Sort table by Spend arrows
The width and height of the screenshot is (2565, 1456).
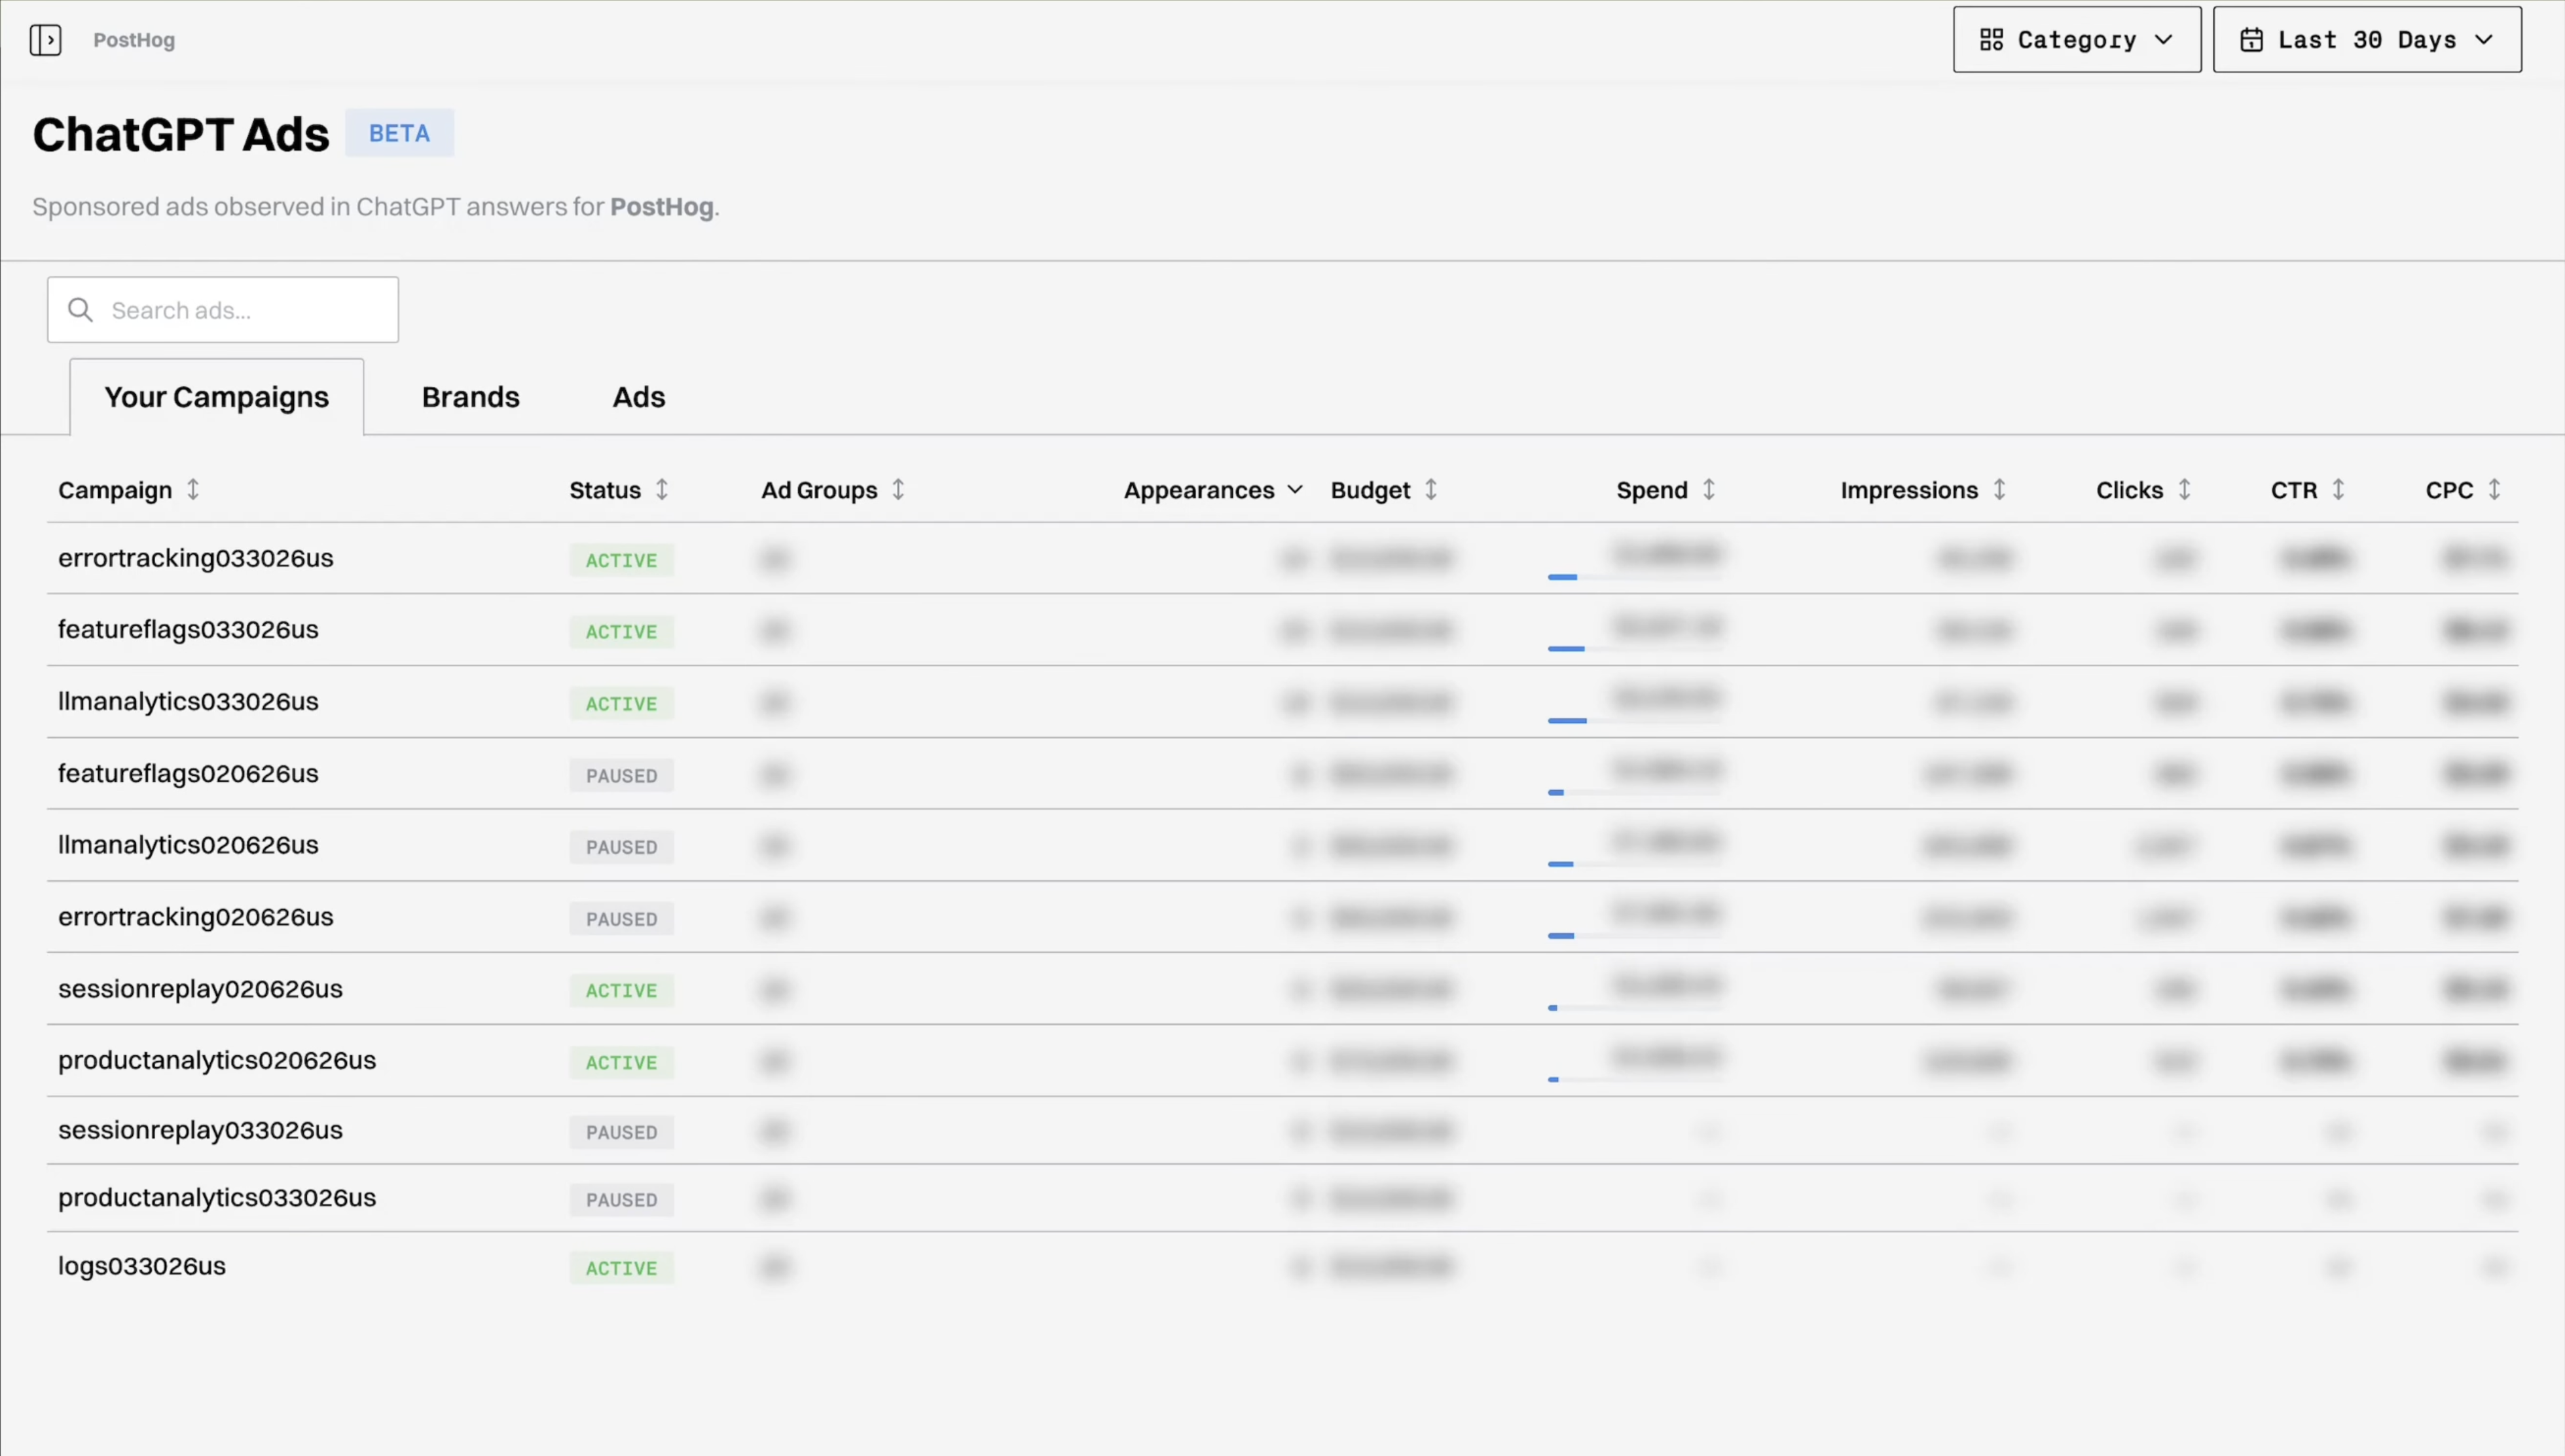click(1709, 489)
